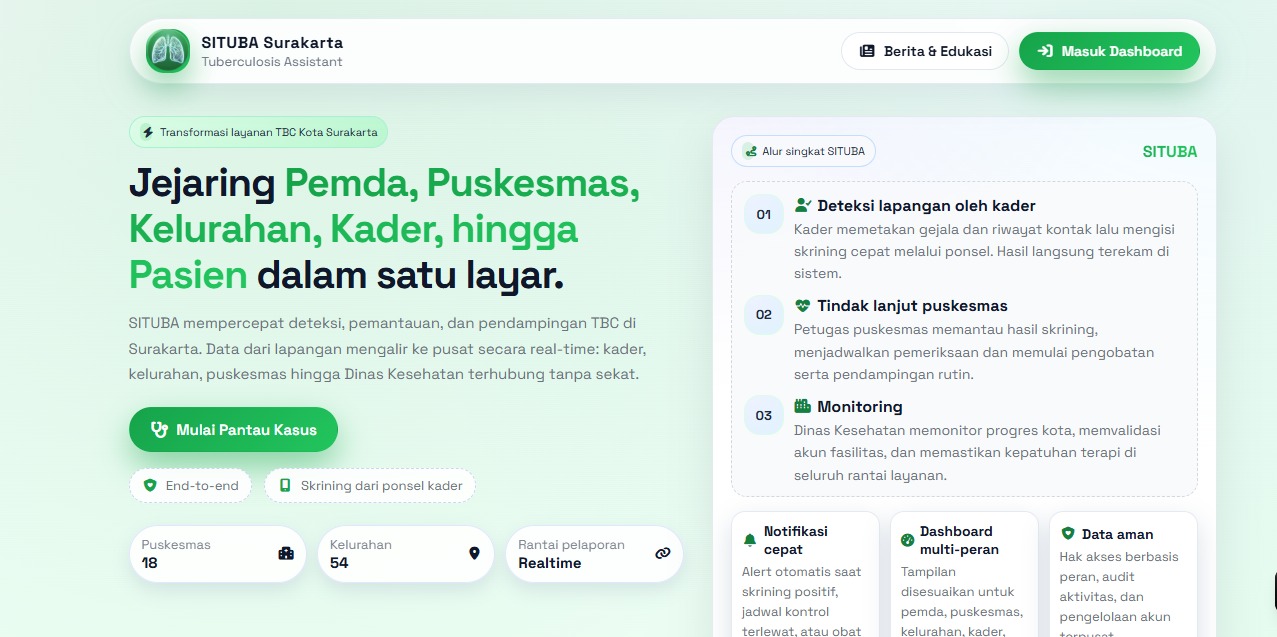Click the building icon in Puskesmas card
1277x637 pixels.
286,553
